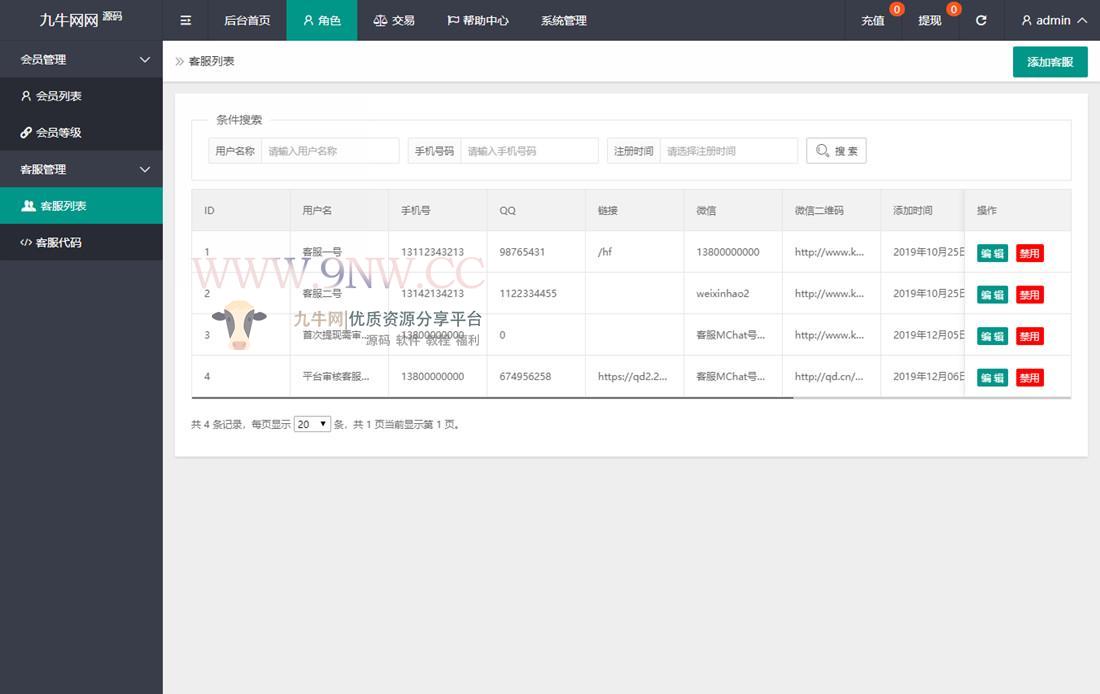Screen dimensions: 1100x694
Task: Edit the 客服一号 row
Action: tap(992, 253)
